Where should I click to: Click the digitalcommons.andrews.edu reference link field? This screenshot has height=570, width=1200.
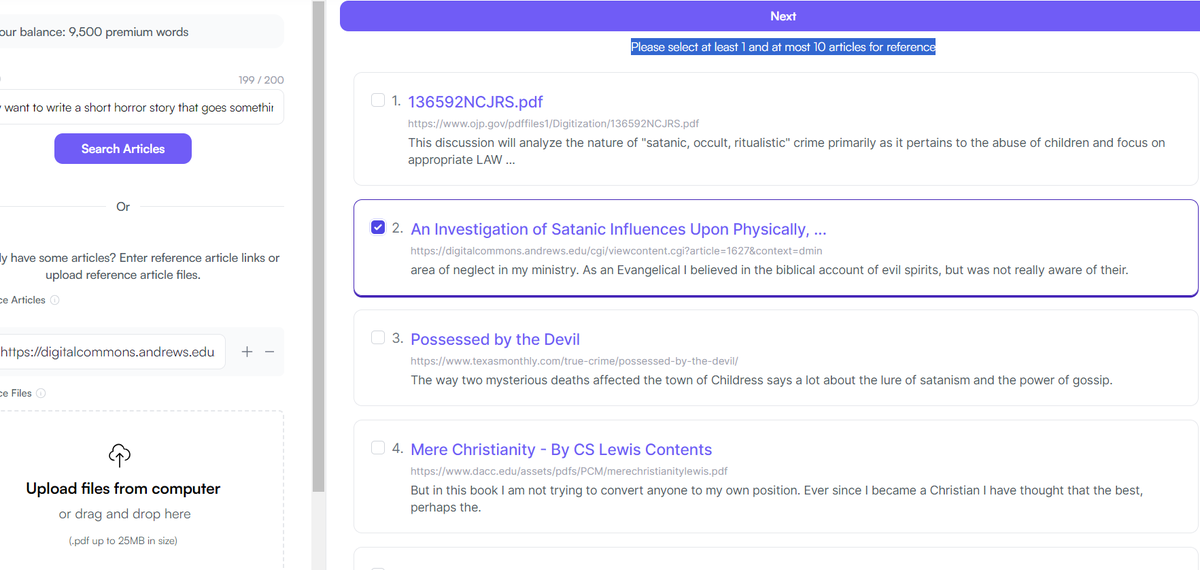click(x=112, y=351)
